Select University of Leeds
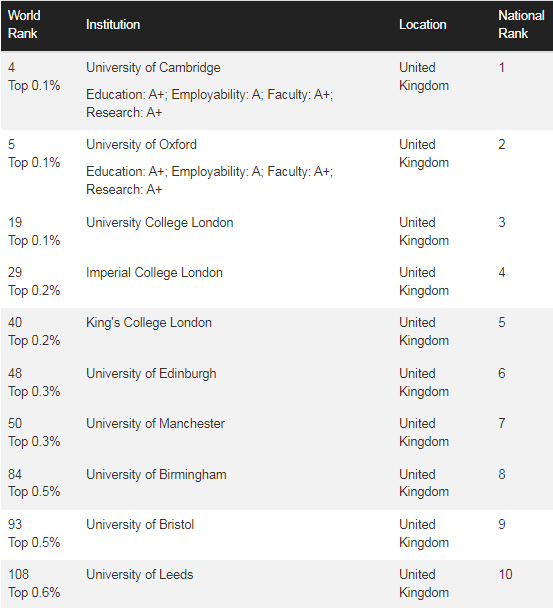 click(x=140, y=574)
